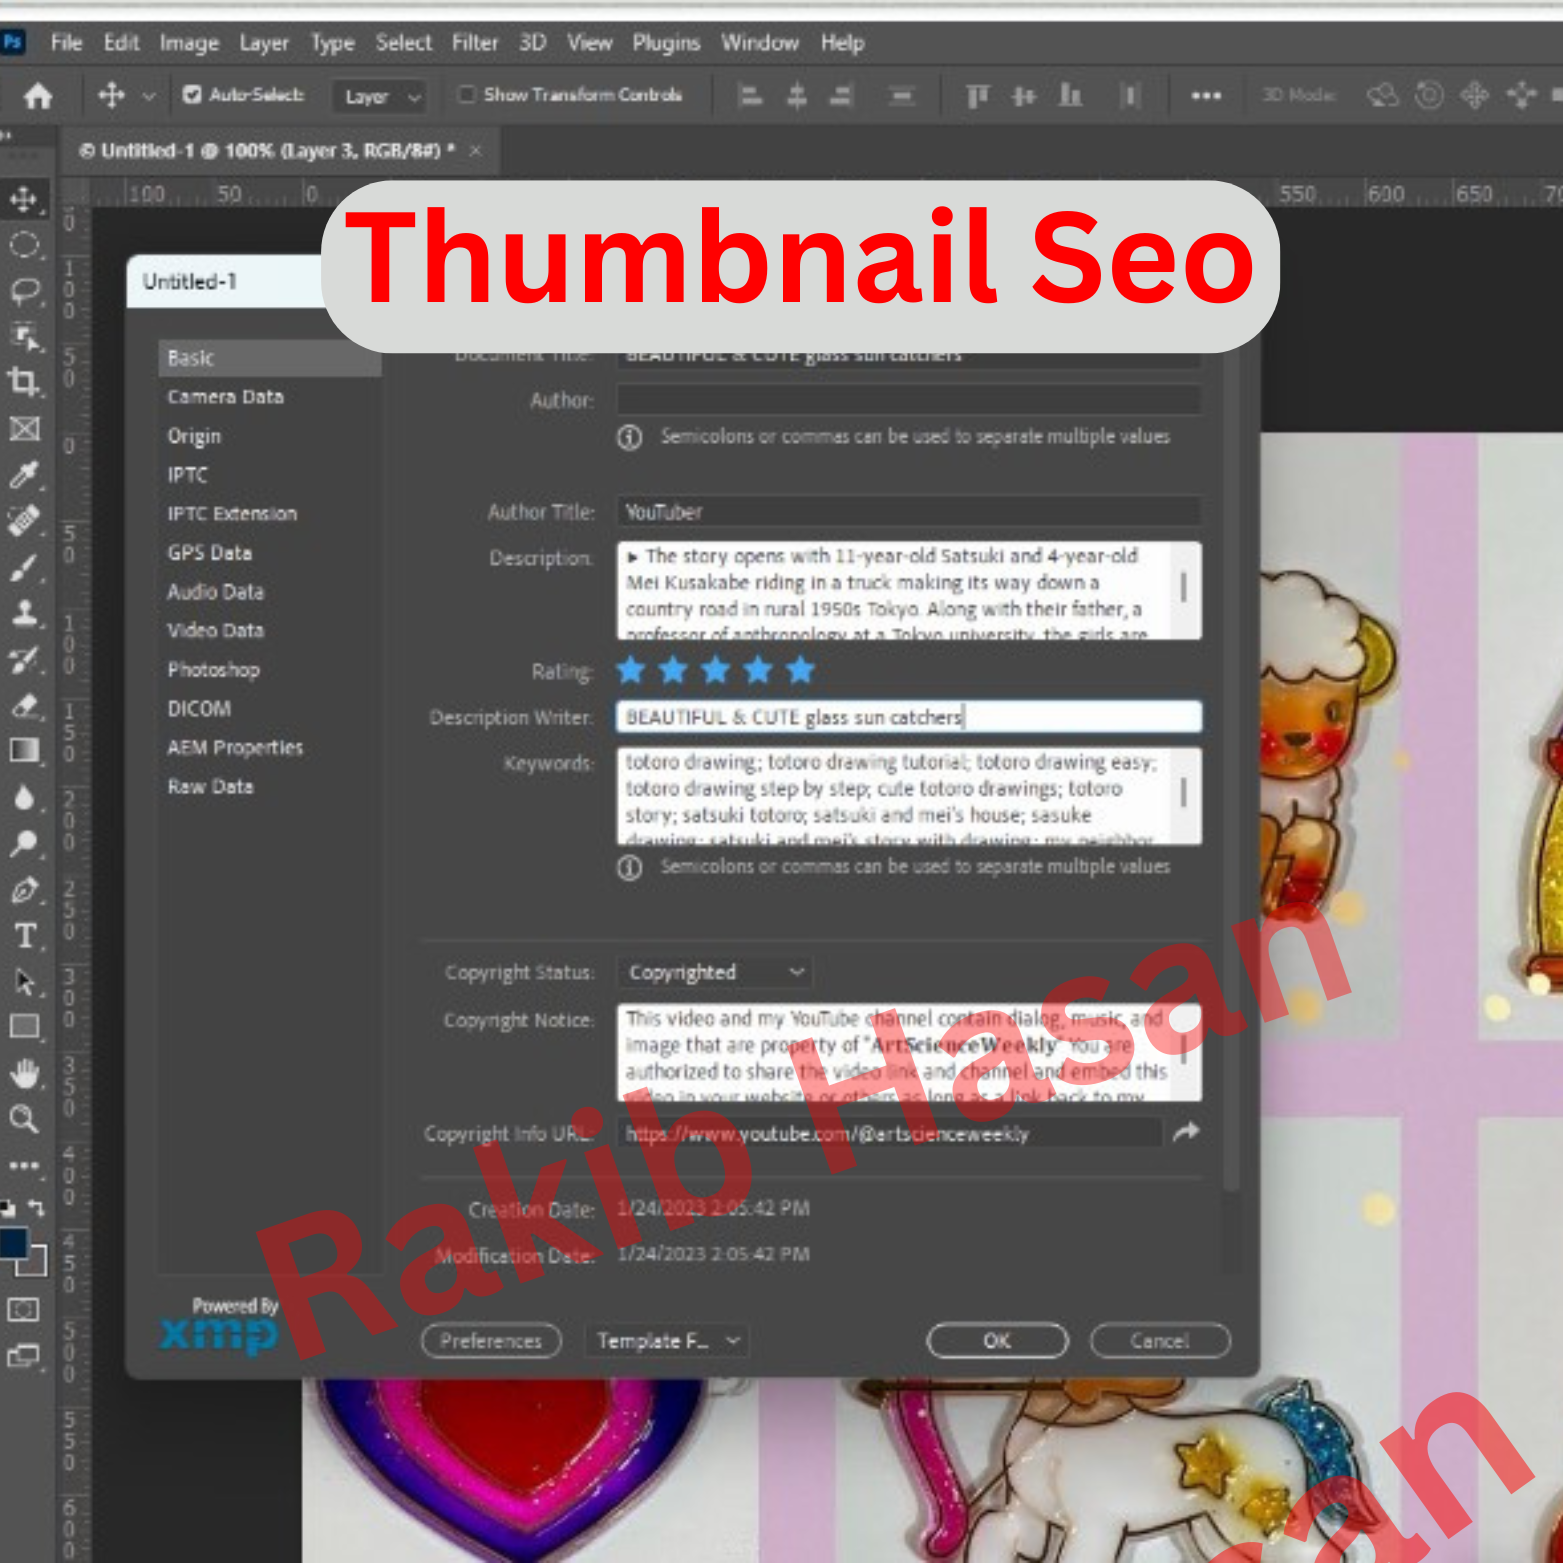Screen dimensions: 1563x1563
Task: Open the Plugins menu
Action: (x=666, y=43)
